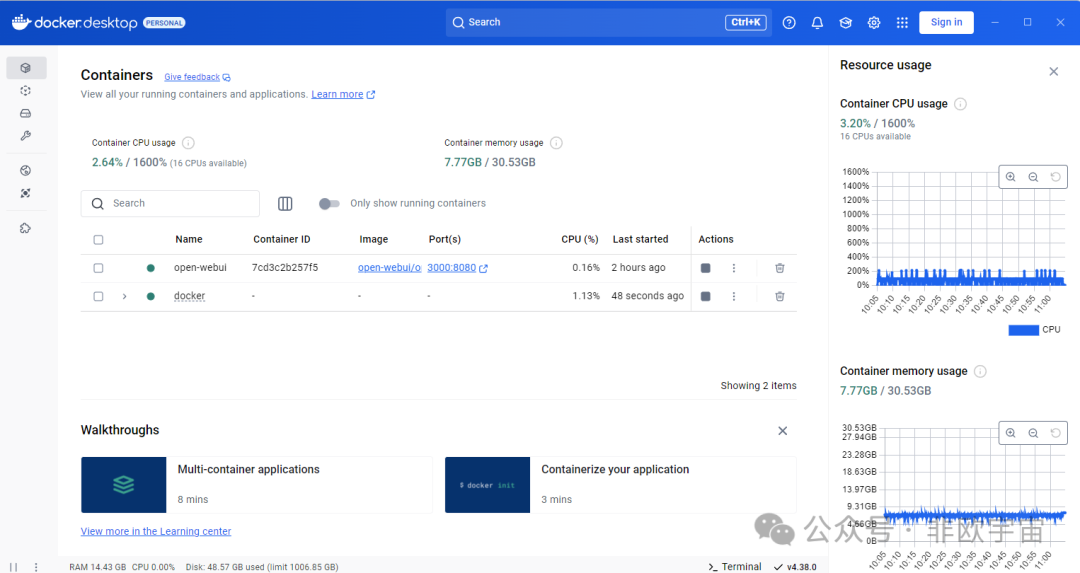This screenshot has height=573, width=1080.
Task: Sort by the Last started column
Action: point(641,239)
